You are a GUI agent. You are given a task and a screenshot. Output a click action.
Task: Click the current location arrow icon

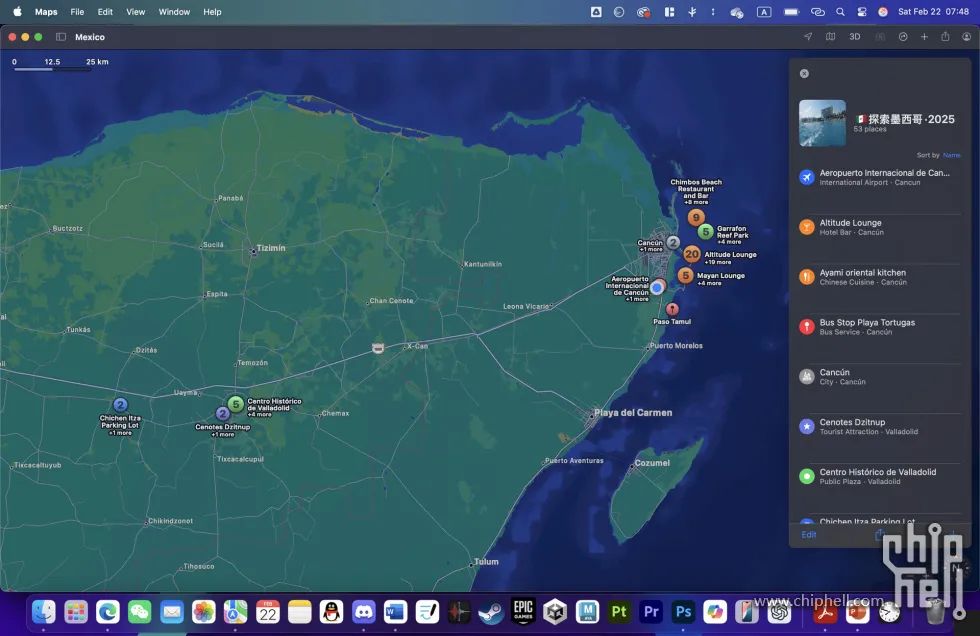(808, 37)
